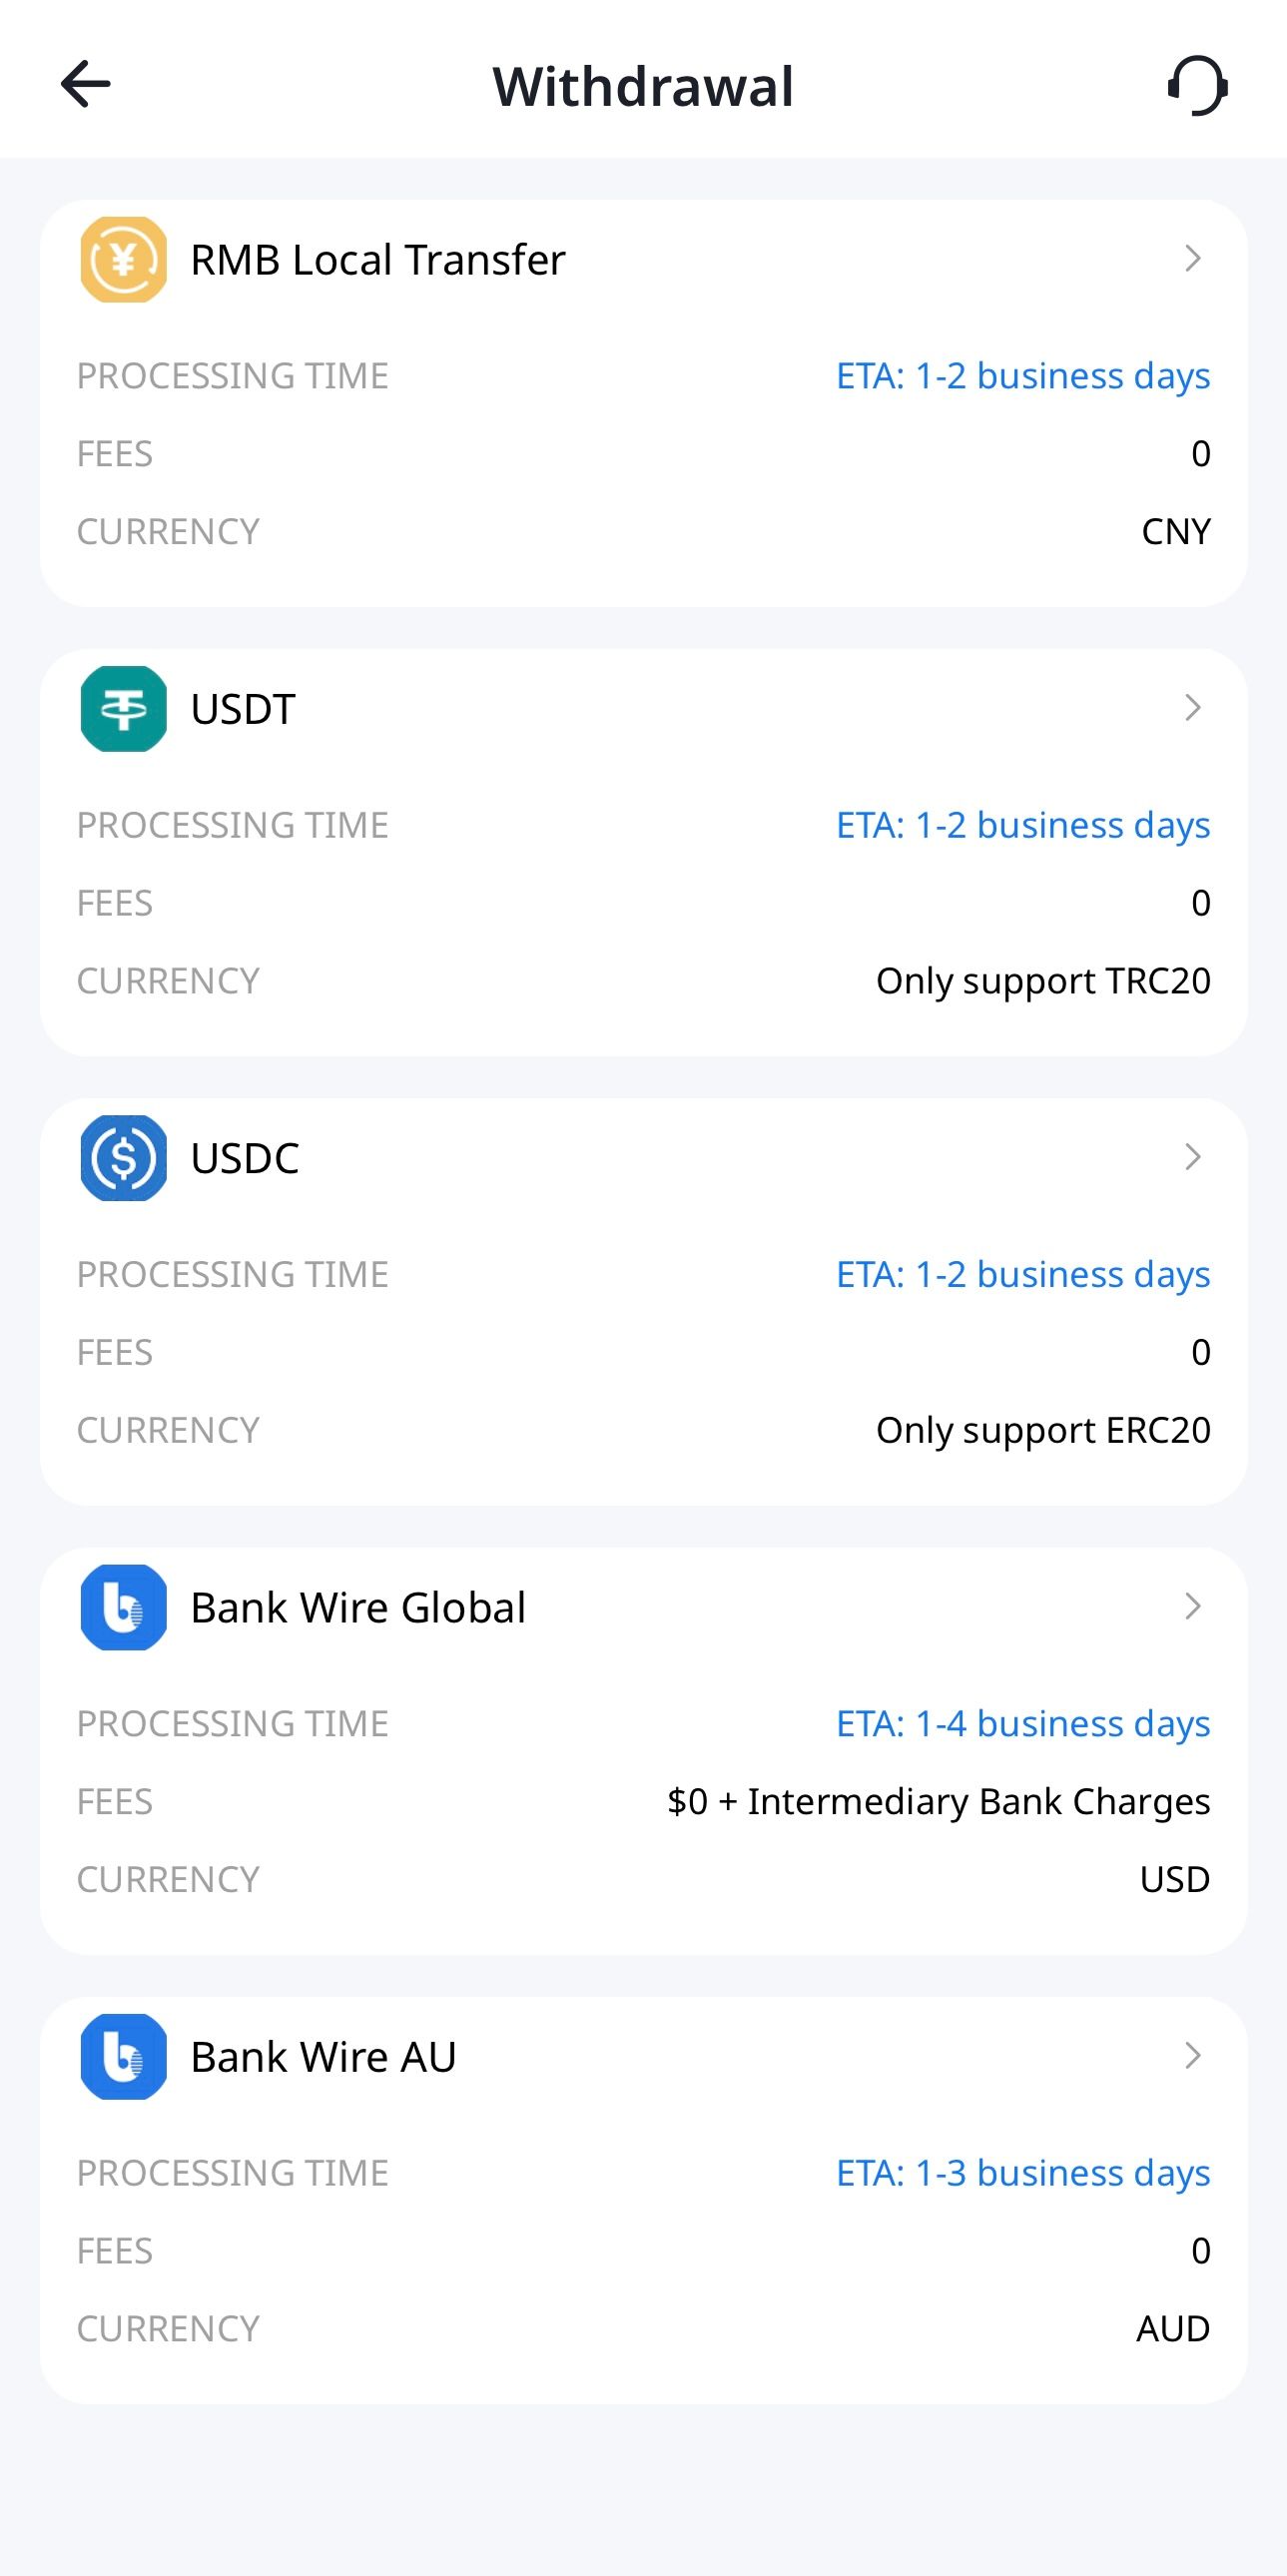Select Bank Wire AU title
The height and width of the screenshot is (2576, 1287).
(323, 2056)
